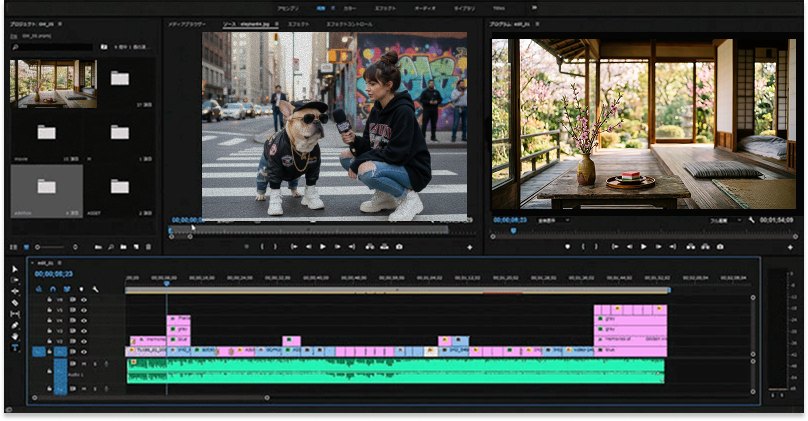Switch to カラー workspace
The height and width of the screenshot is (421, 808).
pyautogui.click(x=349, y=8)
